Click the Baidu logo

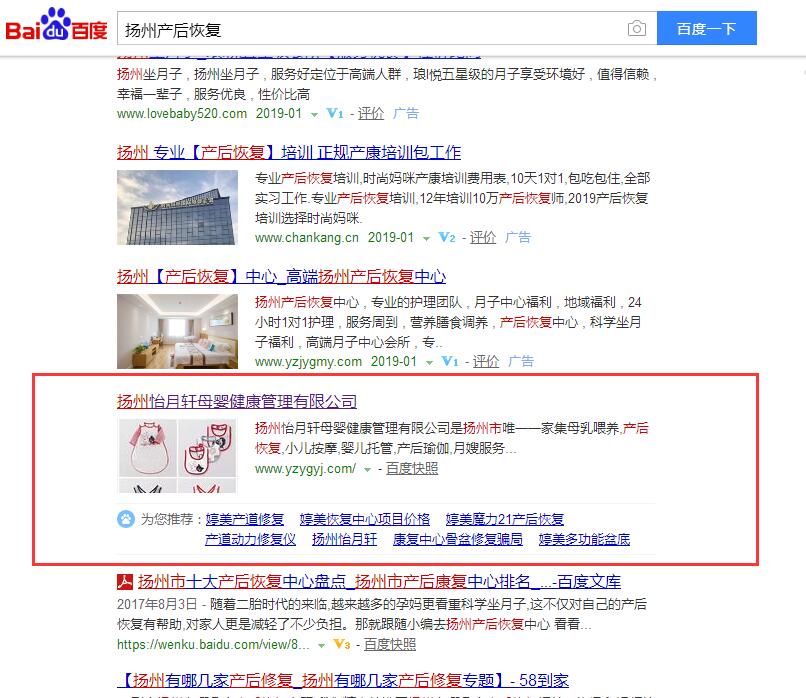56,25
